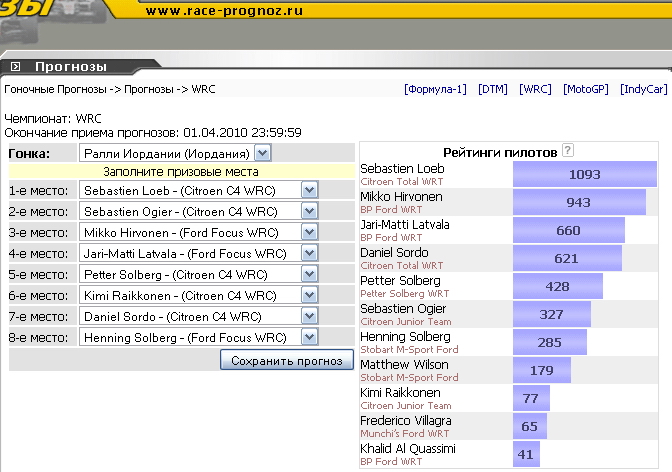
Task: Select the Henning Solberg name in ratings
Action: (x=405, y=337)
